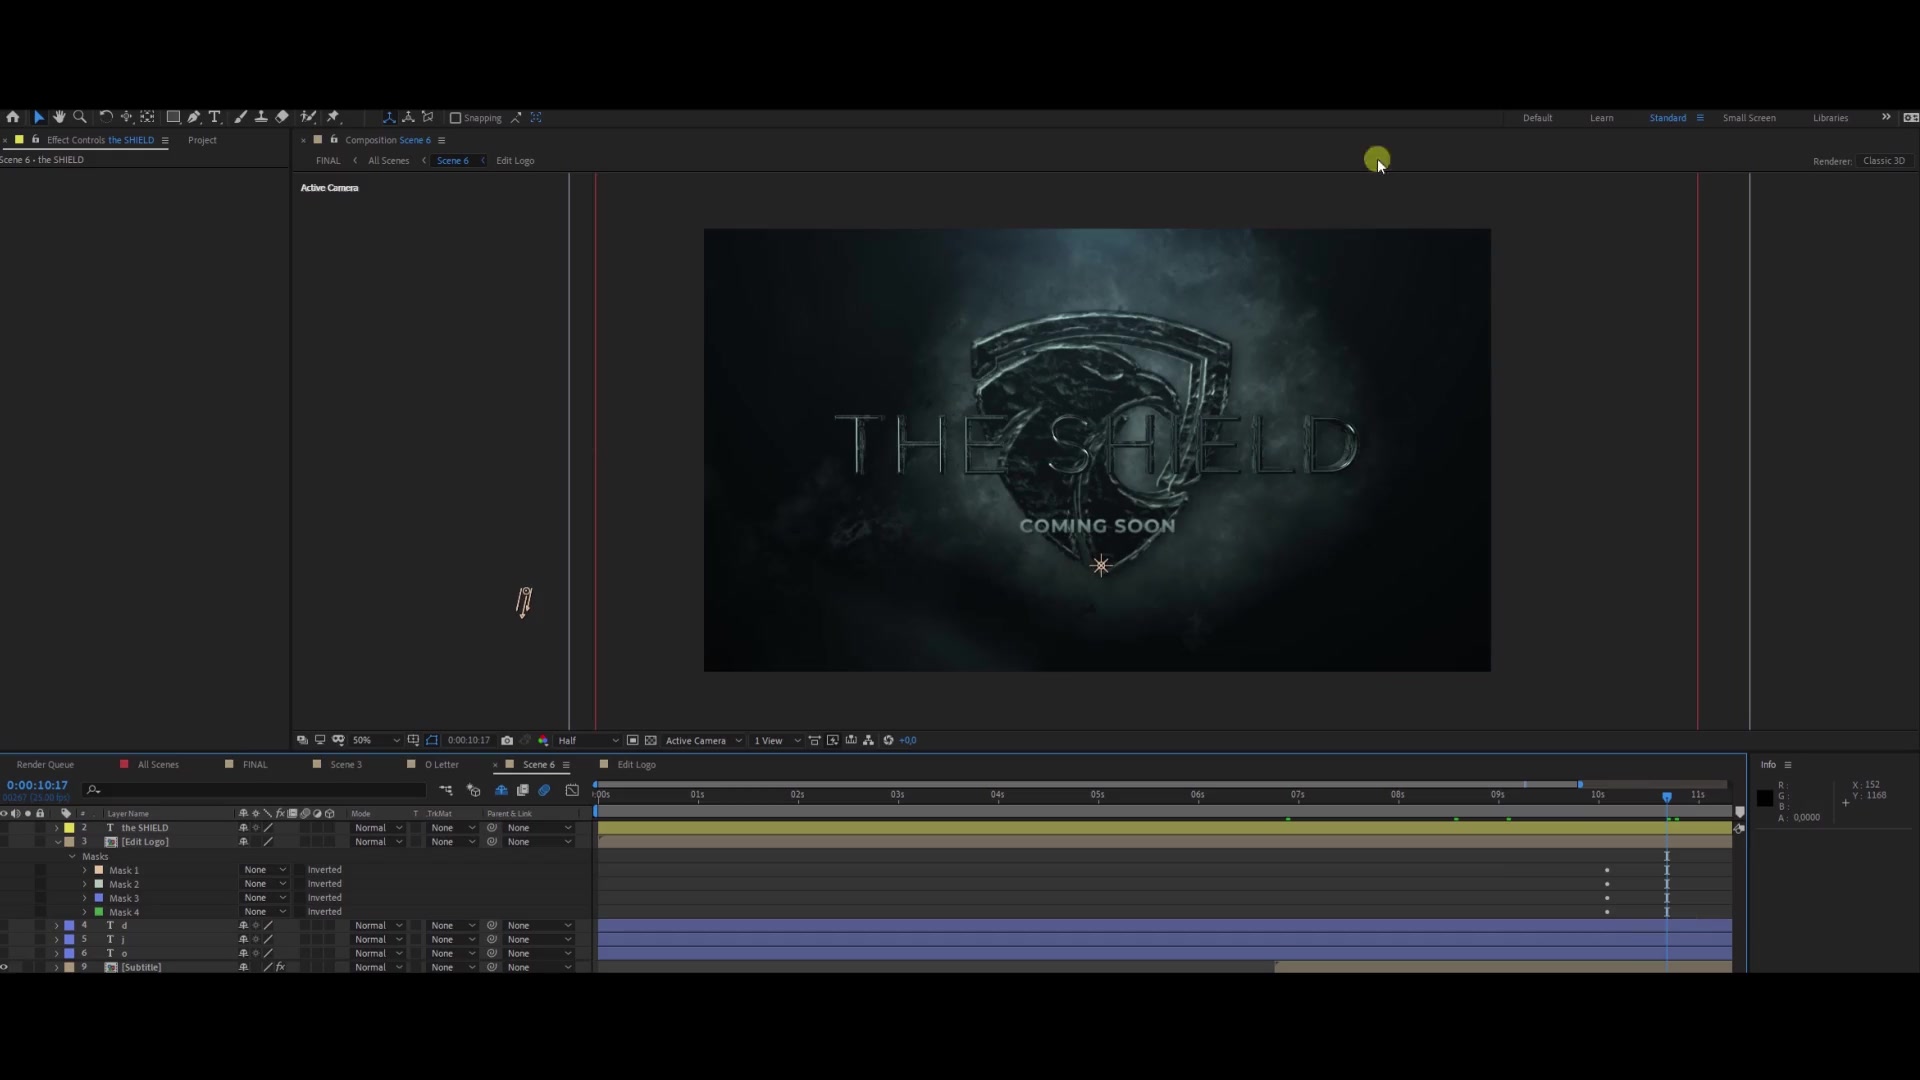Image resolution: width=1920 pixels, height=1080 pixels.
Task: Click the Home icon in the toolbar
Action: tap(13, 117)
